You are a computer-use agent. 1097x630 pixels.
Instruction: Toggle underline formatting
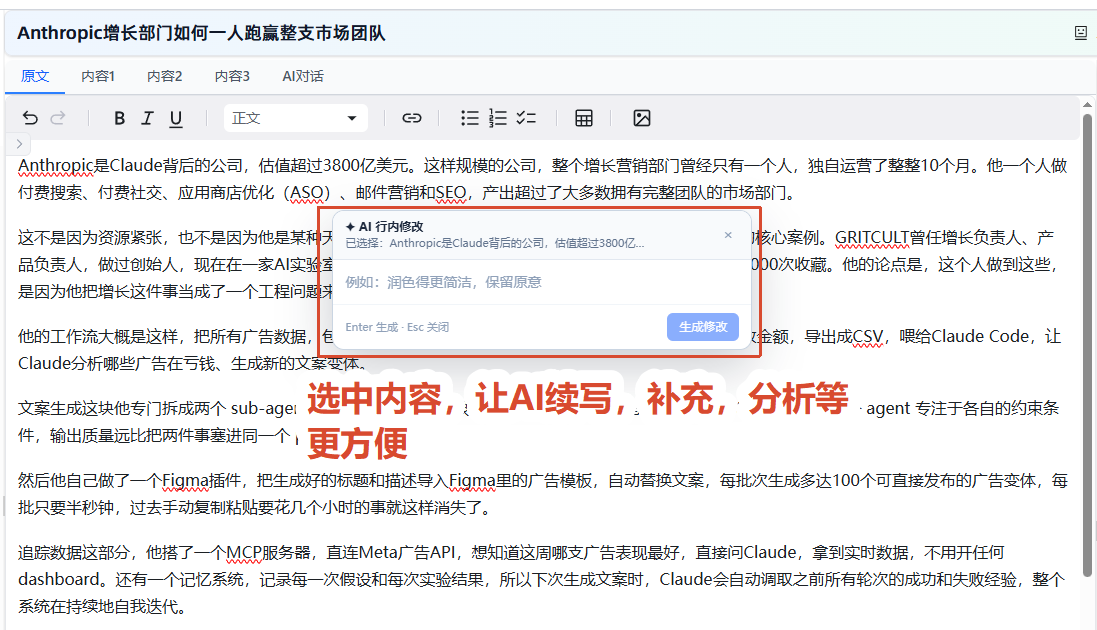pos(176,118)
